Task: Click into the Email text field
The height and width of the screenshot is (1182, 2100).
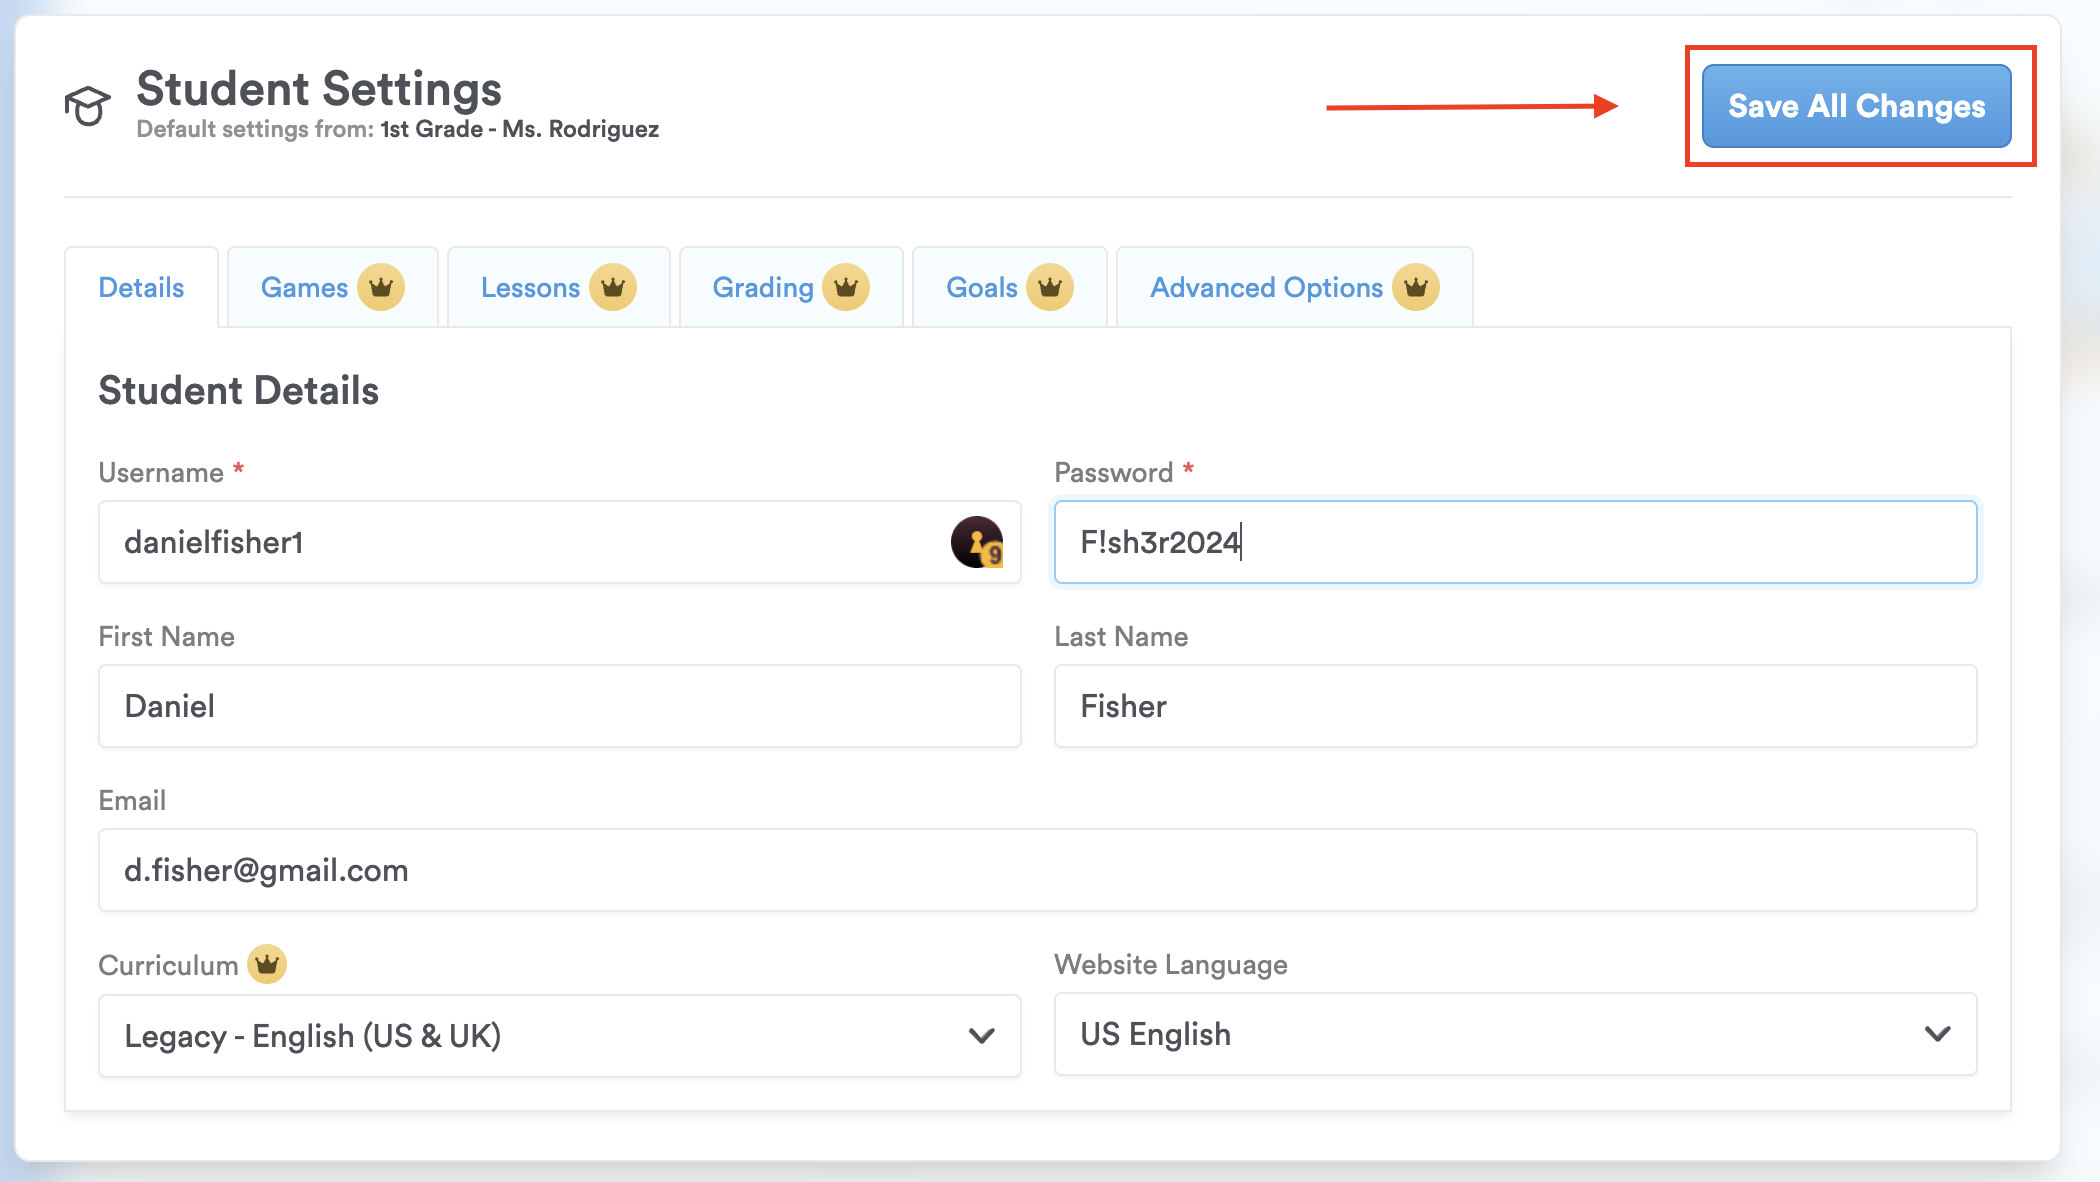Action: 1037,870
